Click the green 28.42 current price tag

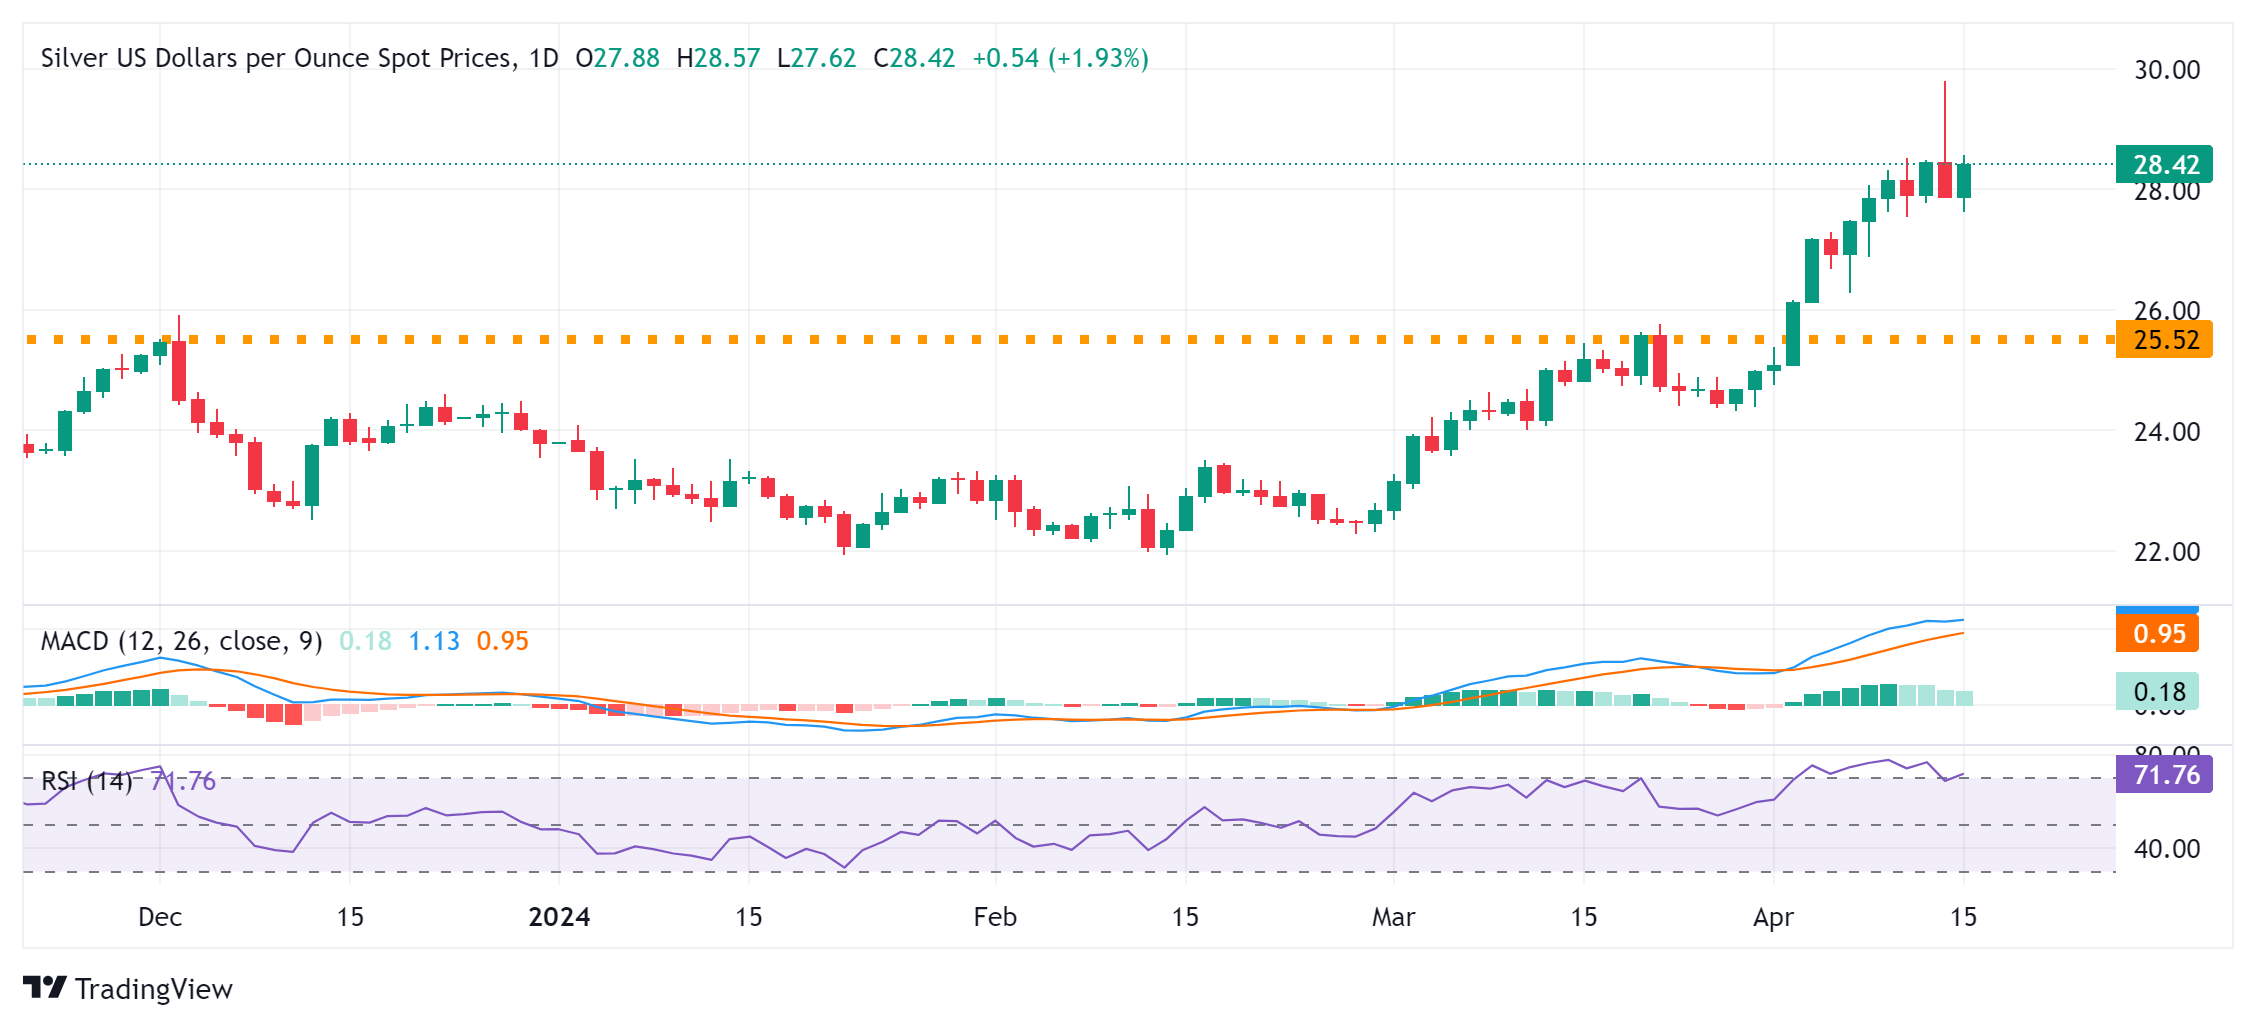[x=2163, y=165]
